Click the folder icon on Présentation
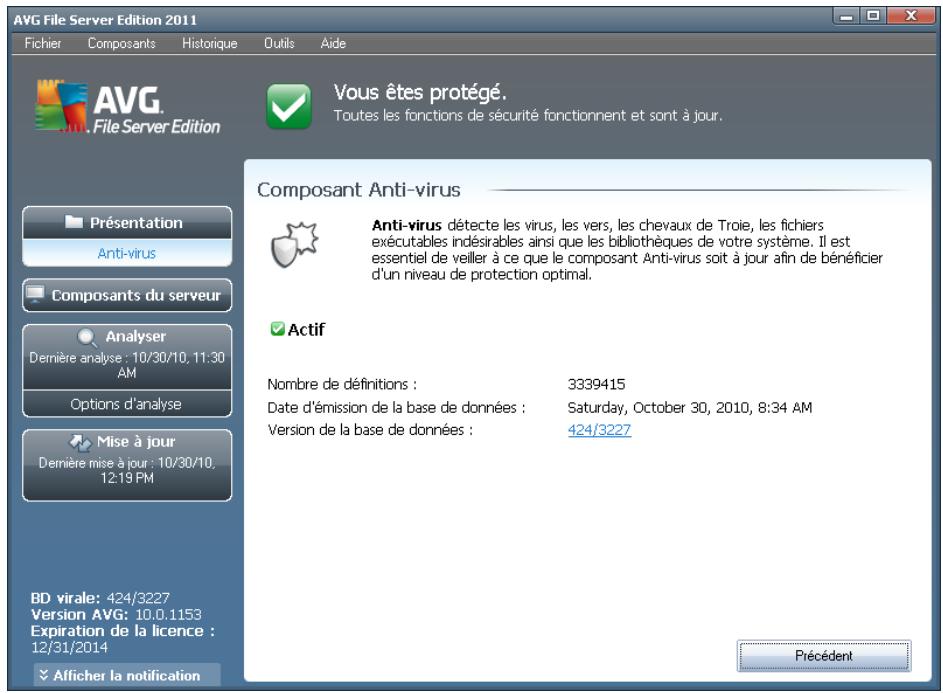The width and height of the screenshot is (943, 693). pos(74,222)
